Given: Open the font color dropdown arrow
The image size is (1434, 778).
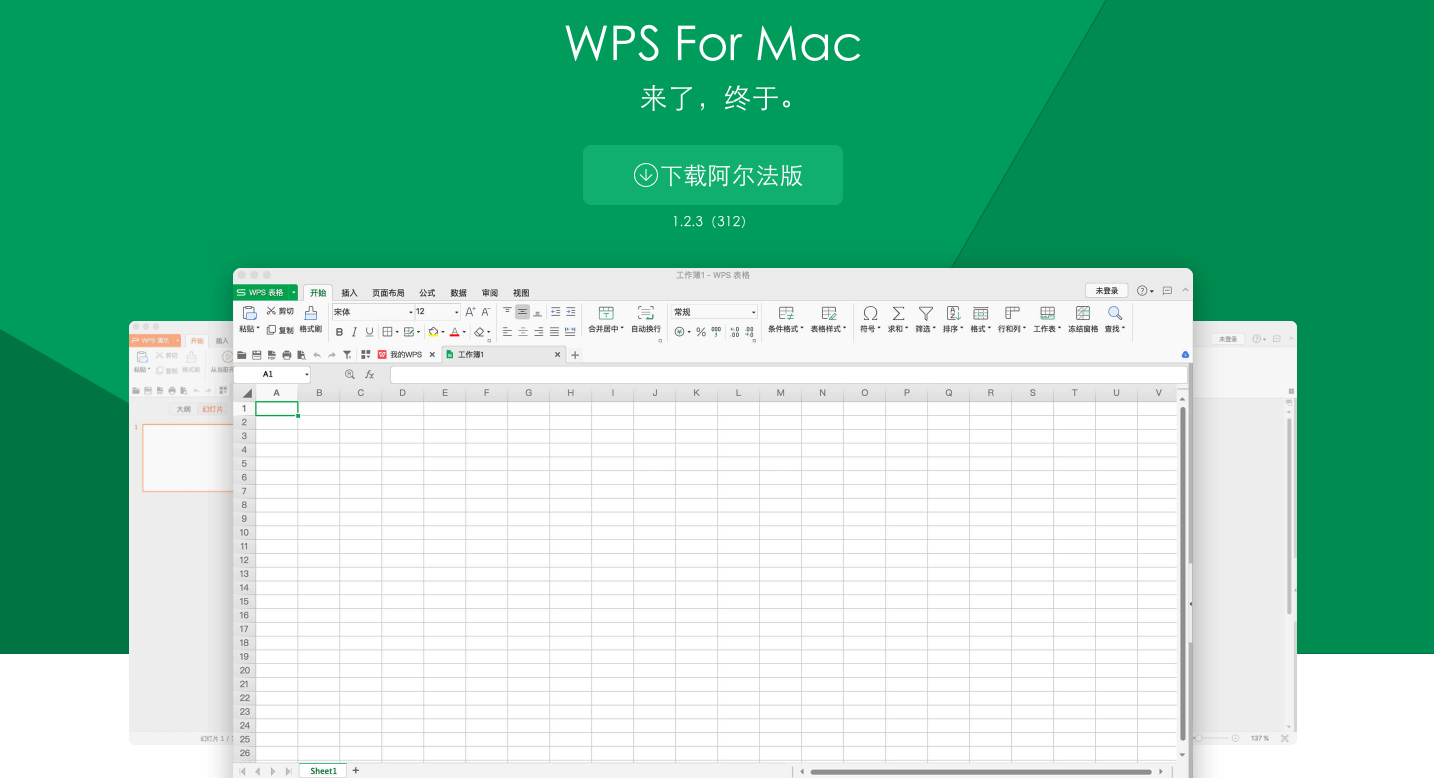Looking at the screenshot, I should tap(464, 332).
